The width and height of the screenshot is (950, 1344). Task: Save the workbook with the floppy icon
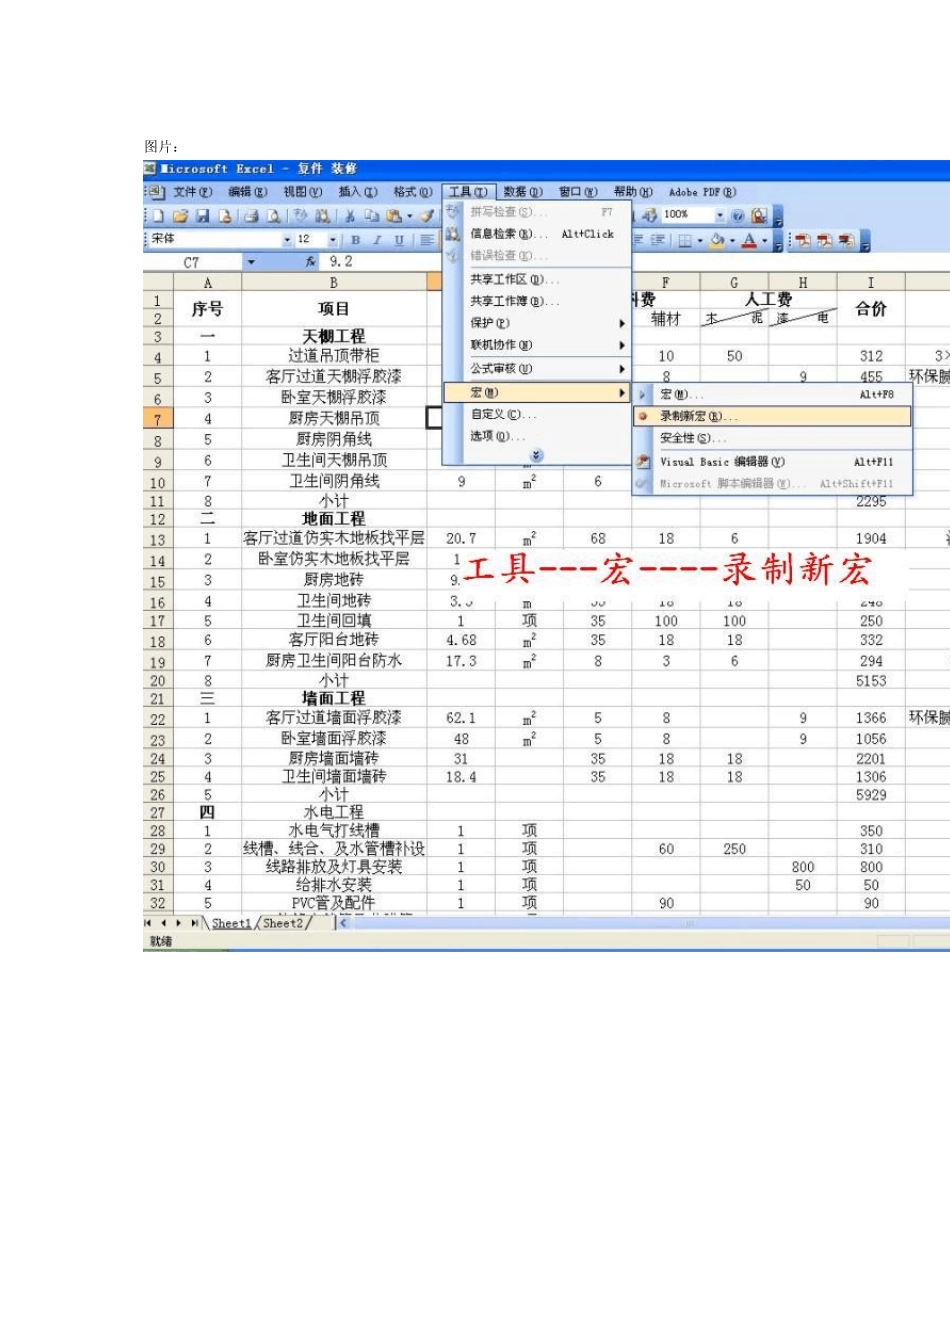tap(203, 216)
